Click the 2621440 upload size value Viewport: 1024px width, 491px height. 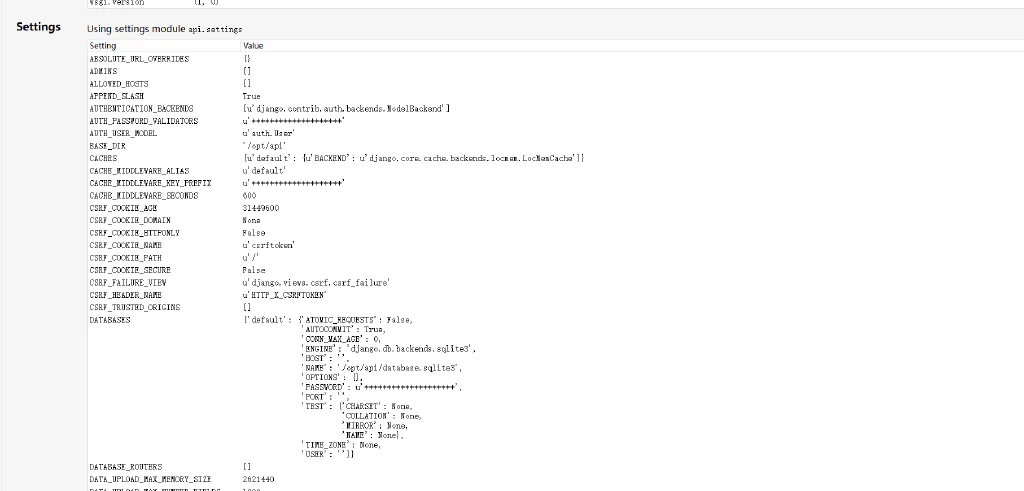coord(259,479)
